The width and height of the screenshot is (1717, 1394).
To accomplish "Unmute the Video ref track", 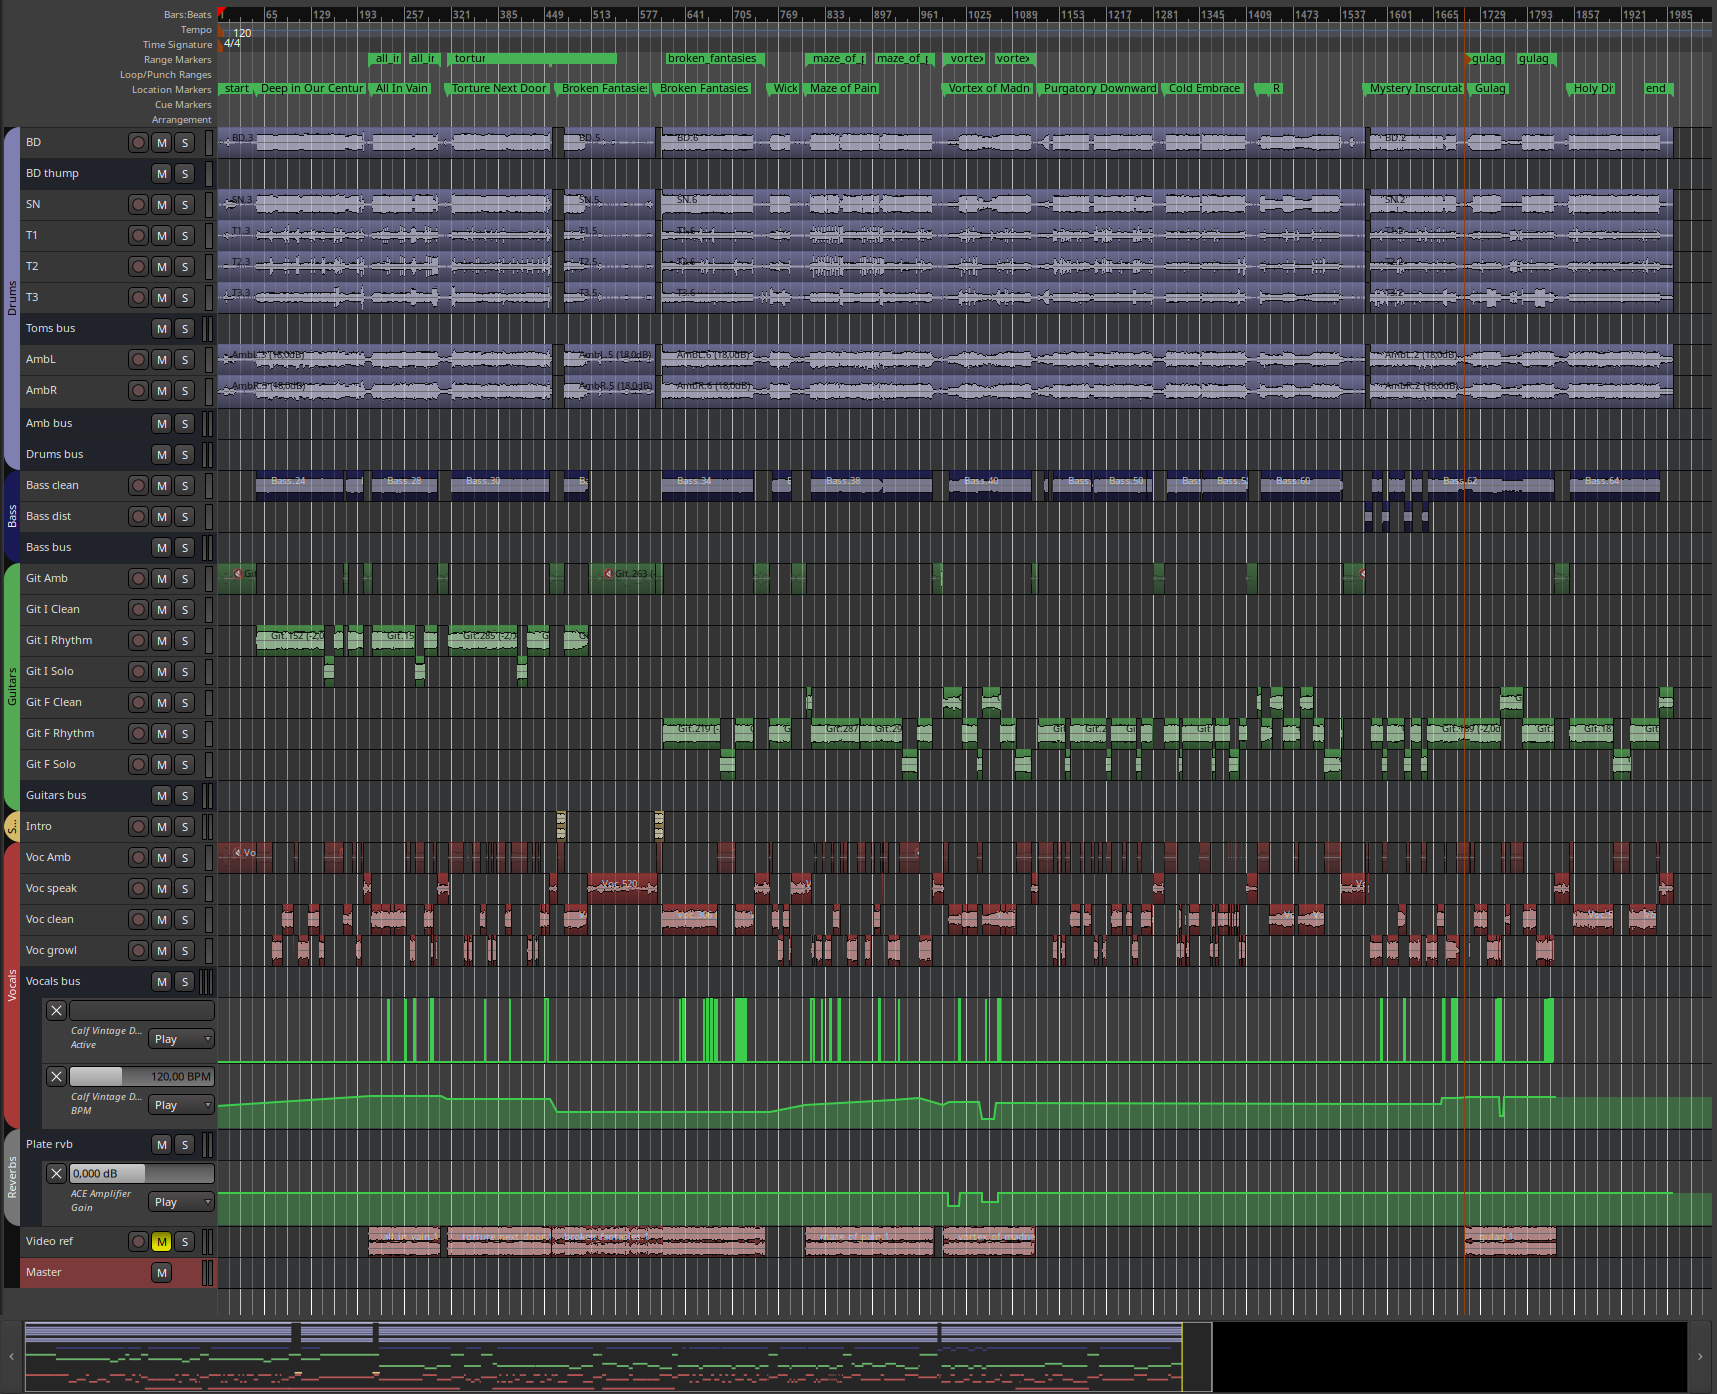I will (162, 1242).
